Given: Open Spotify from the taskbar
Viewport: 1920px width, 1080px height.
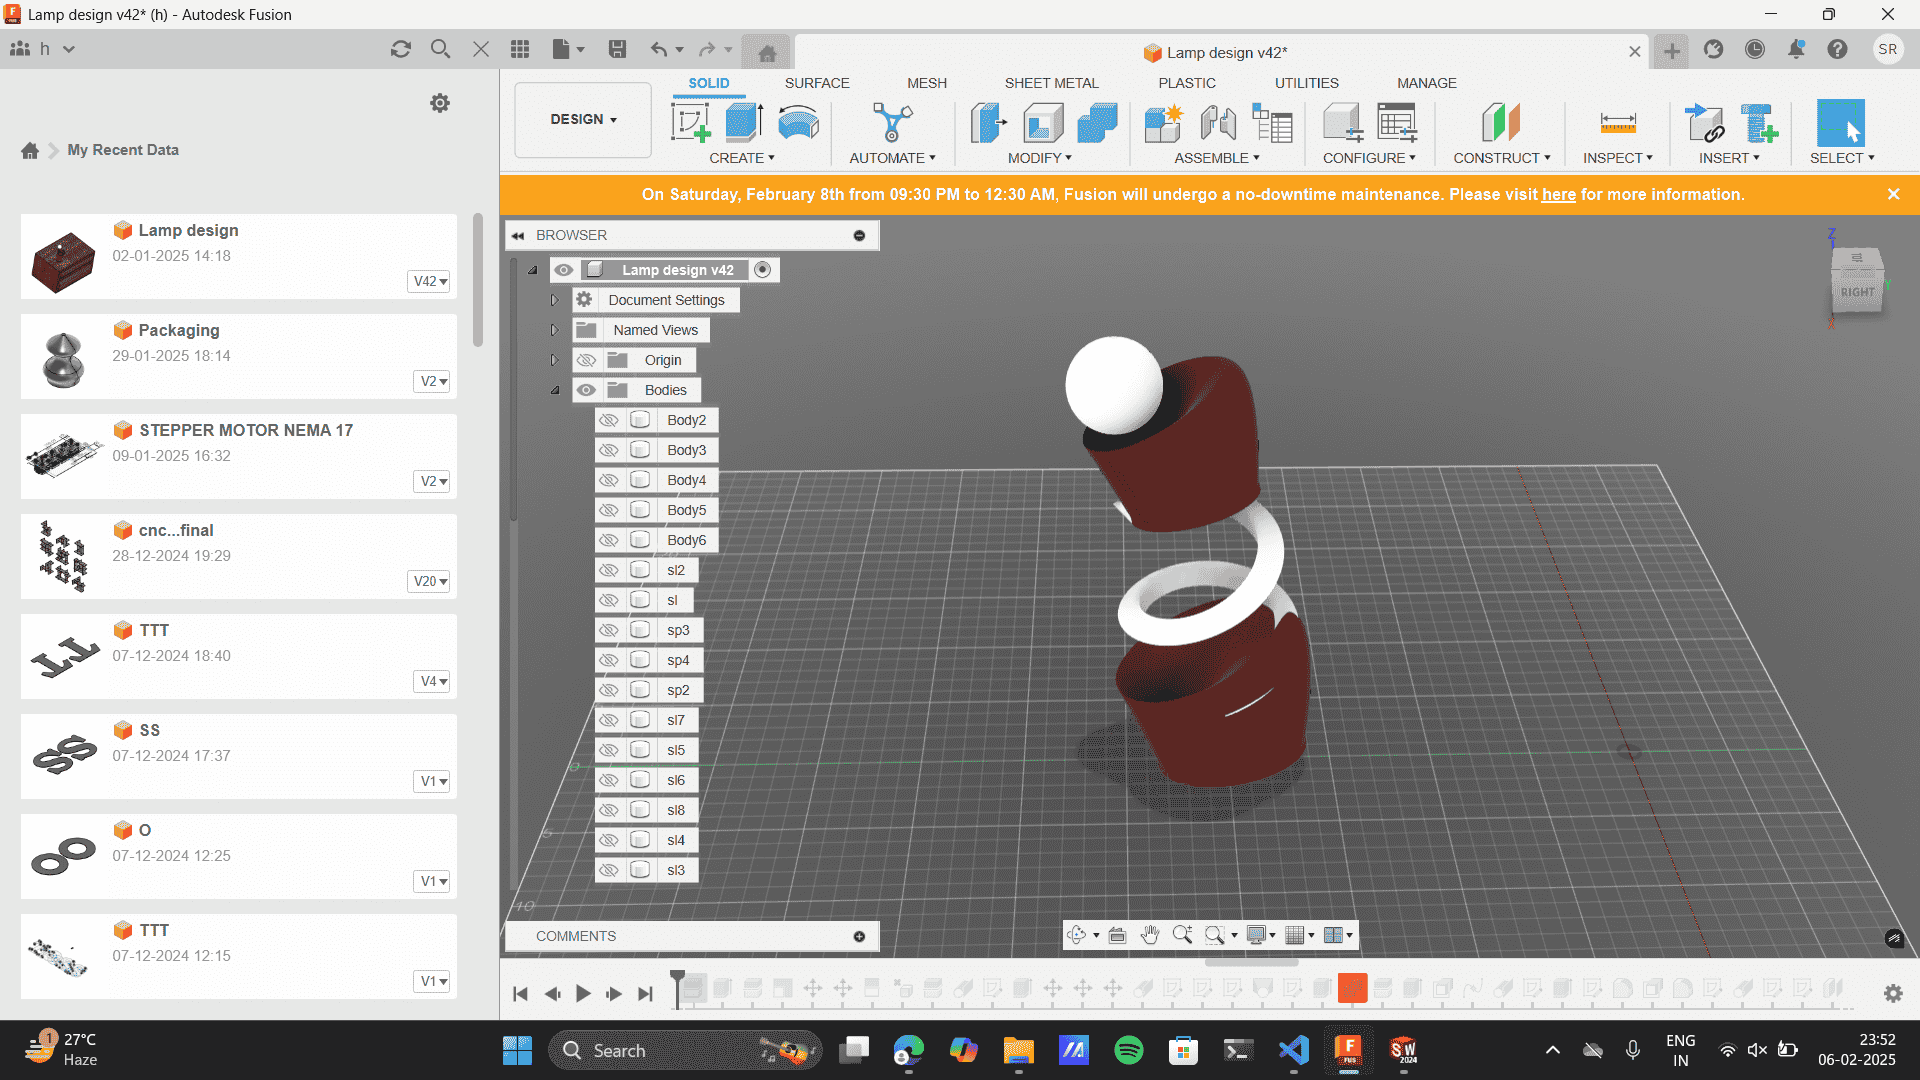Looking at the screenshot, I should coord(1128,1050).
